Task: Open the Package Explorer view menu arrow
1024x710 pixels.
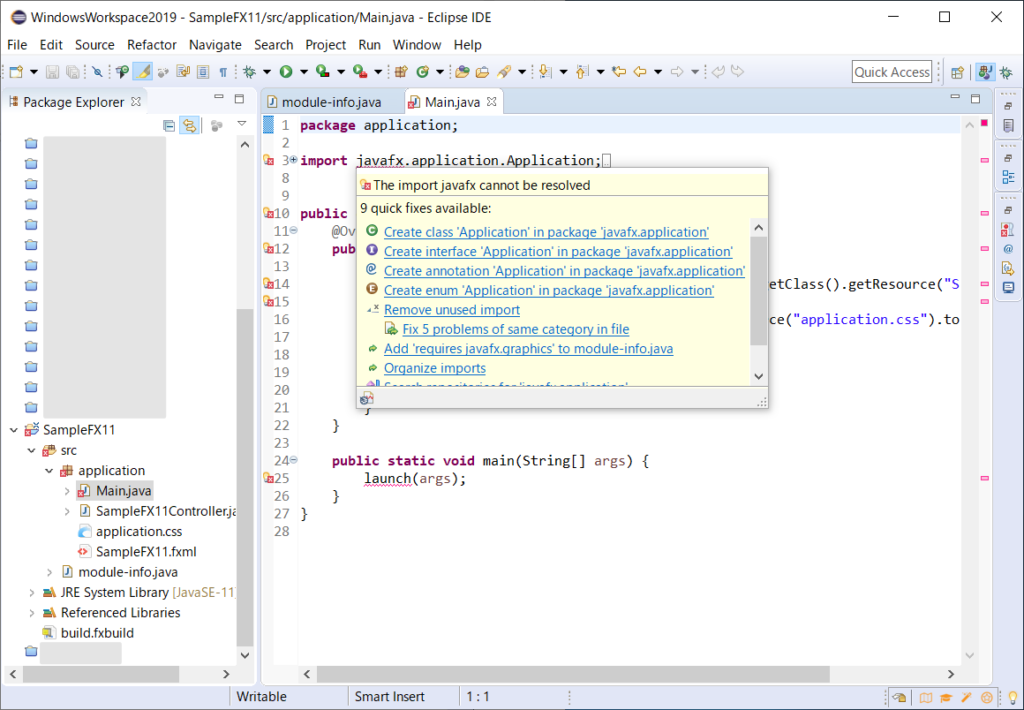Action: click(x=242, y=124)
